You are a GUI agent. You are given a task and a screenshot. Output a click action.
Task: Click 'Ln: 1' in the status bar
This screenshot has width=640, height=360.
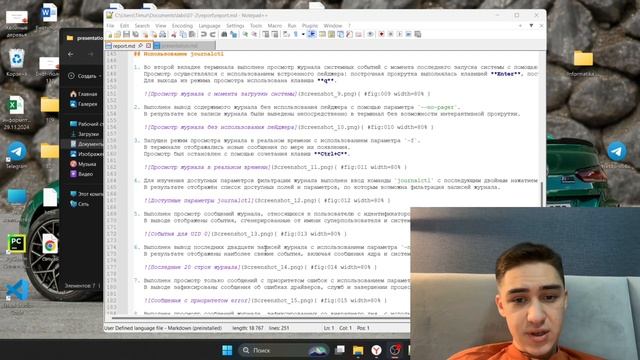[x=328, y=328]
